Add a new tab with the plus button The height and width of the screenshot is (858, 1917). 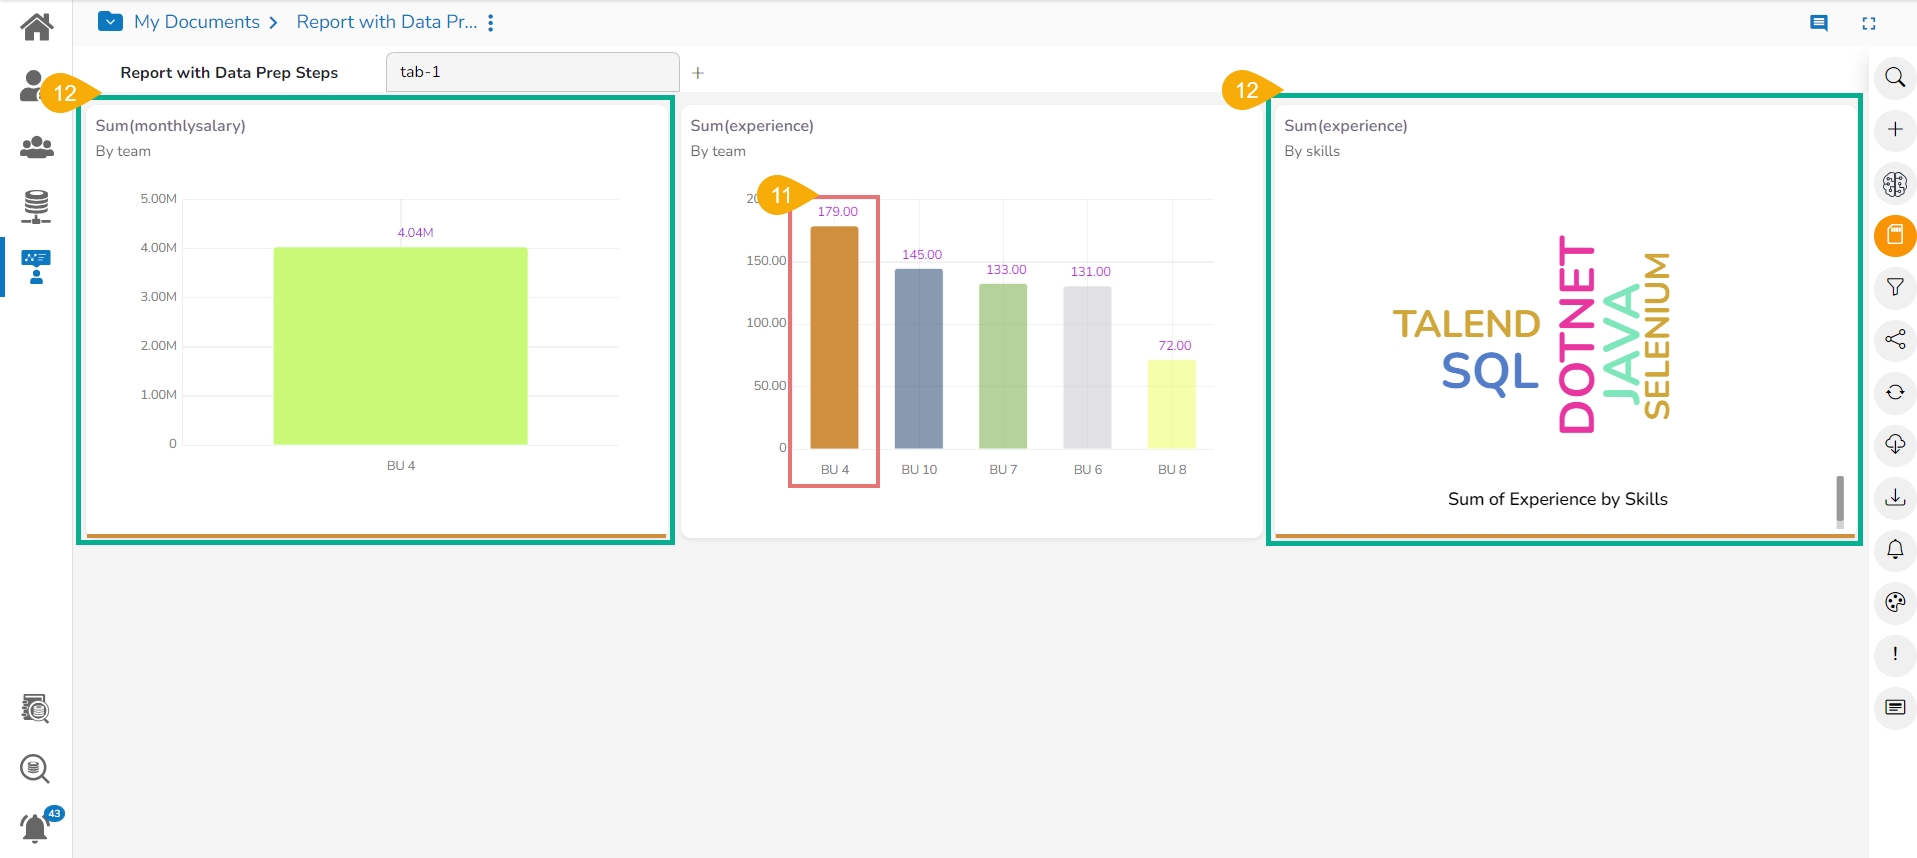click(x=698, y=73)
